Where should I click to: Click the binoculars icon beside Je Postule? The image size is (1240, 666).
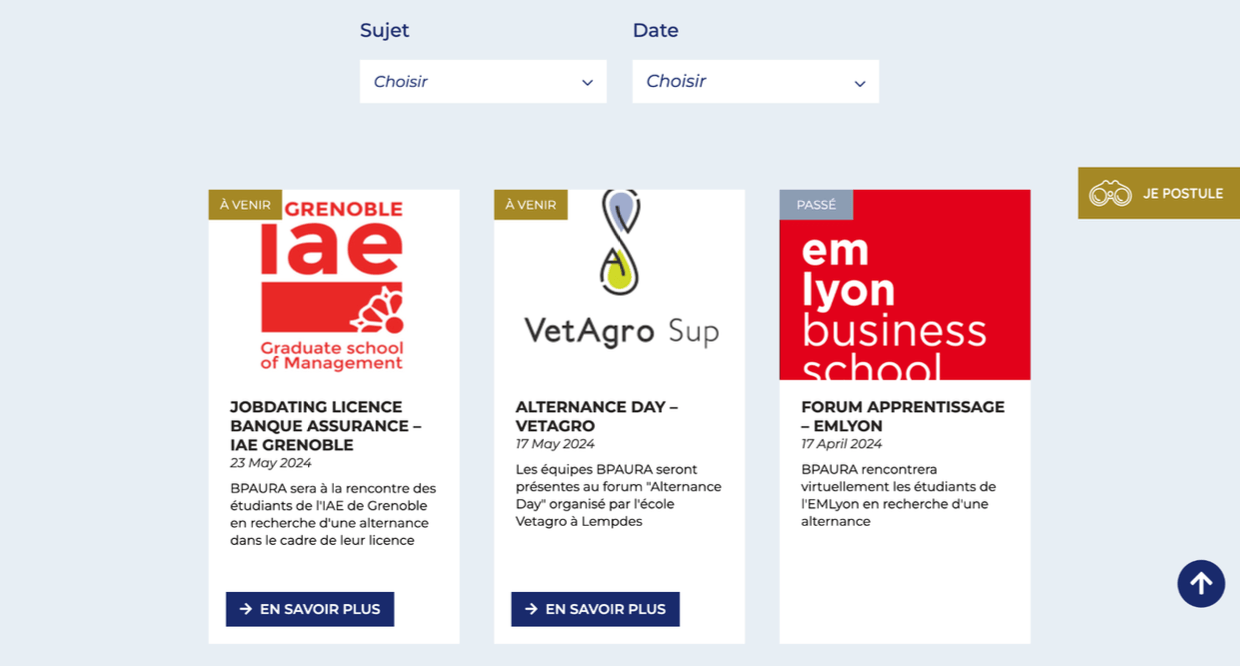coord(1110,193)
